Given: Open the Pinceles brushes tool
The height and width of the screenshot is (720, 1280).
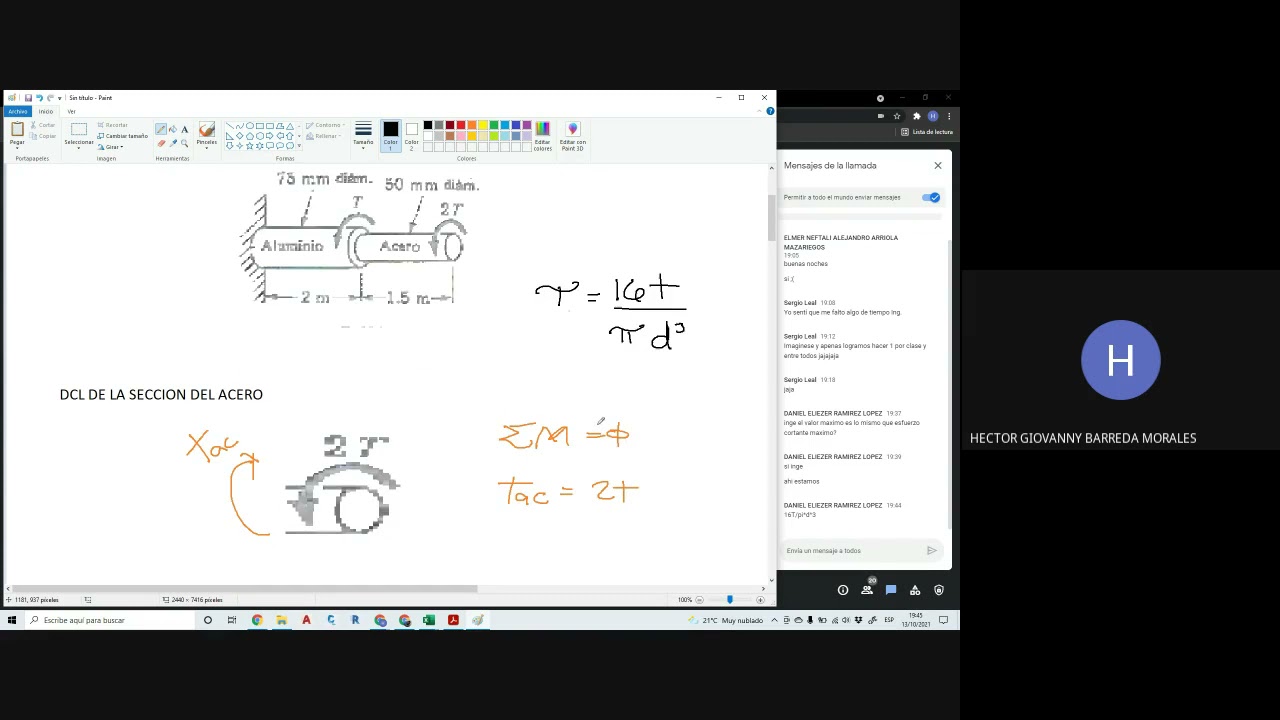Looking at the screenshot, I should click(207, 133).
